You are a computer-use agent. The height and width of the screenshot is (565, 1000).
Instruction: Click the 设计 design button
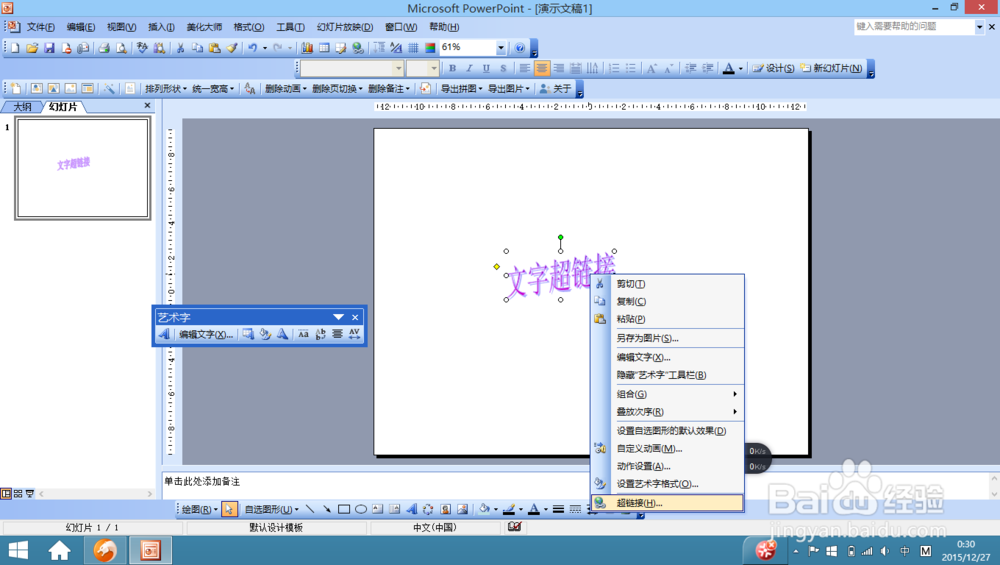[x=773, y=68]
